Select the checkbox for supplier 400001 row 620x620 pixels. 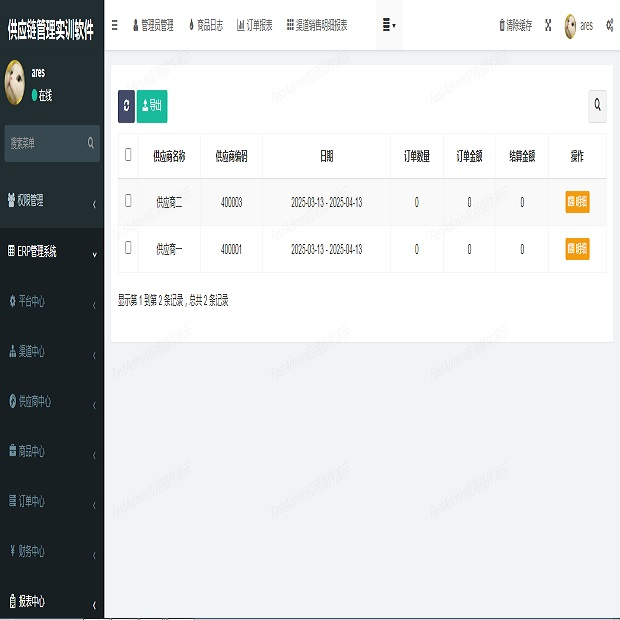tap(128, 247)
